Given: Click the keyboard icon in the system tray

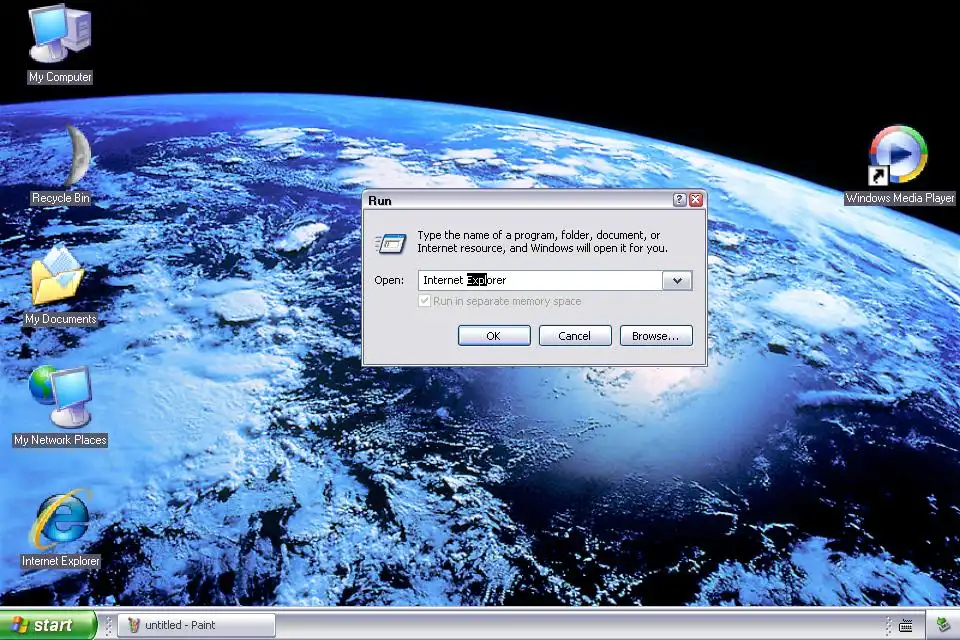Looking at the screenshot, I should point(906,625).
